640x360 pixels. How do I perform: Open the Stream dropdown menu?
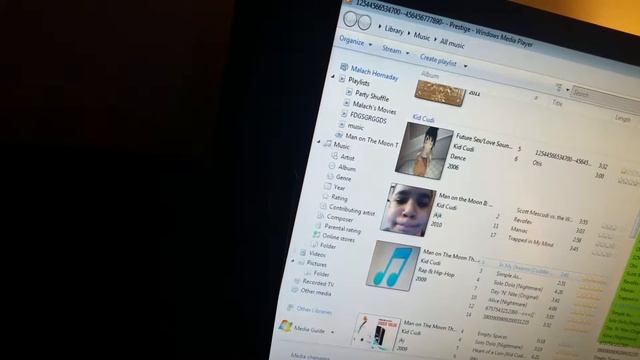(x=395, y=51)
